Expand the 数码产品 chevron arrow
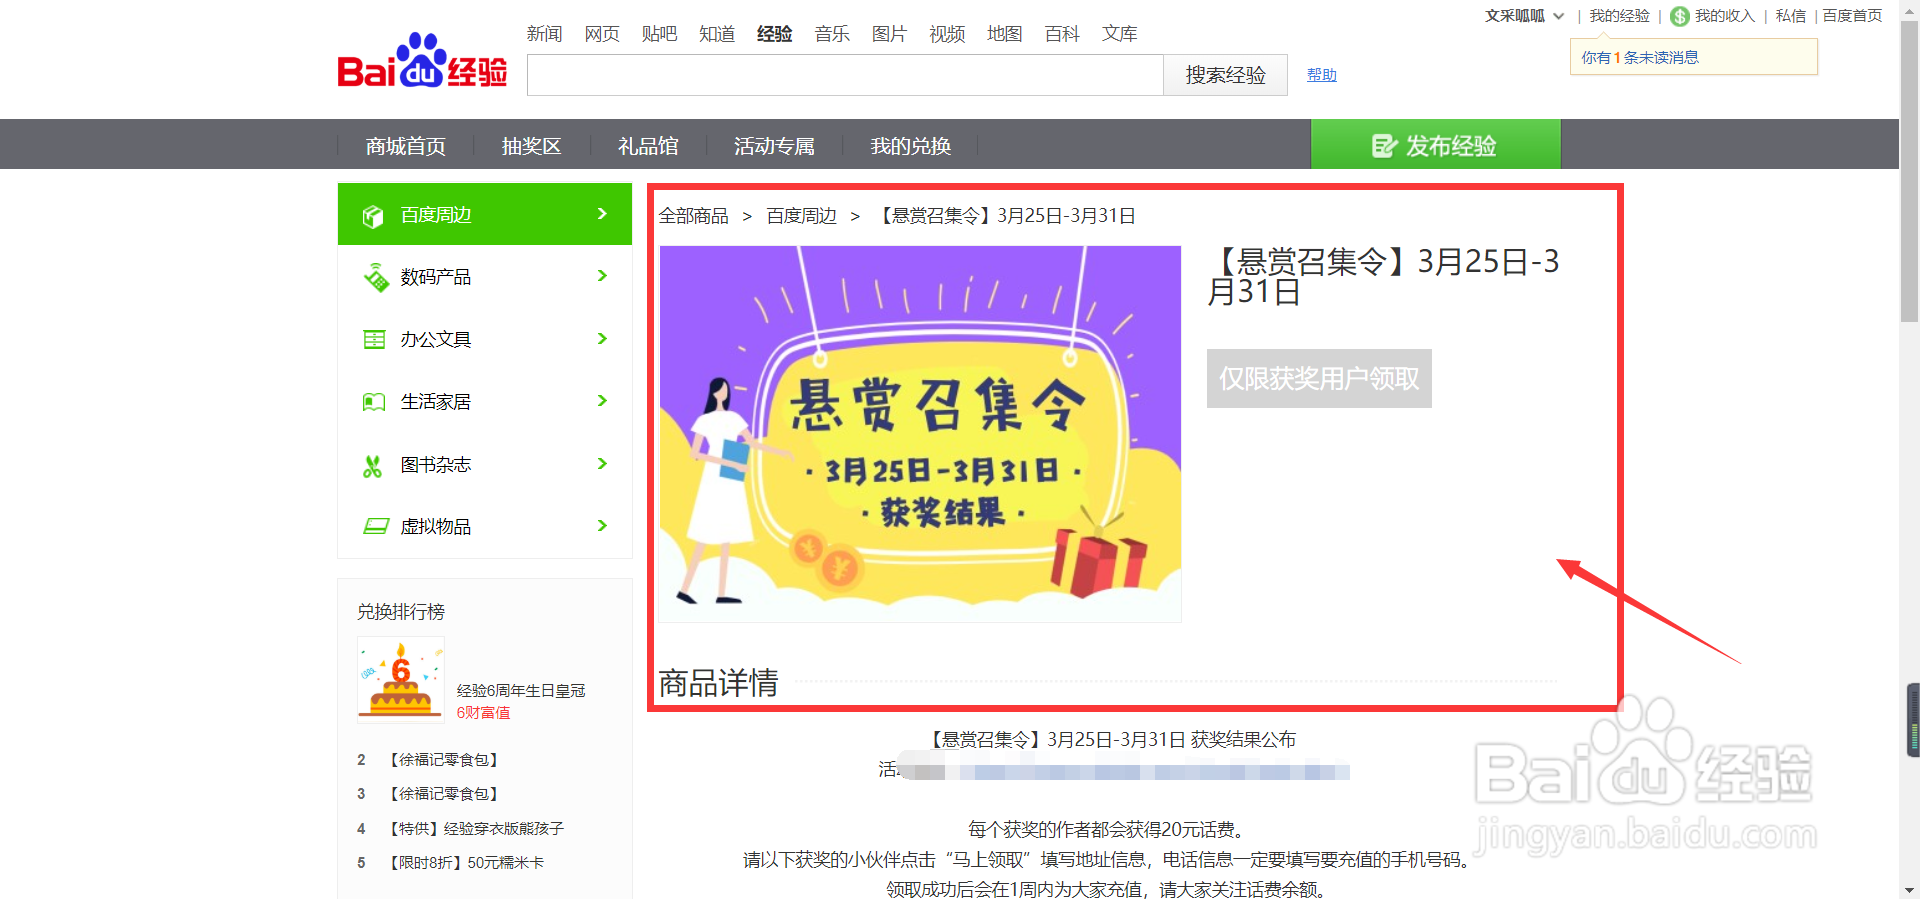Screen dimensions: 1920x899 602,276
